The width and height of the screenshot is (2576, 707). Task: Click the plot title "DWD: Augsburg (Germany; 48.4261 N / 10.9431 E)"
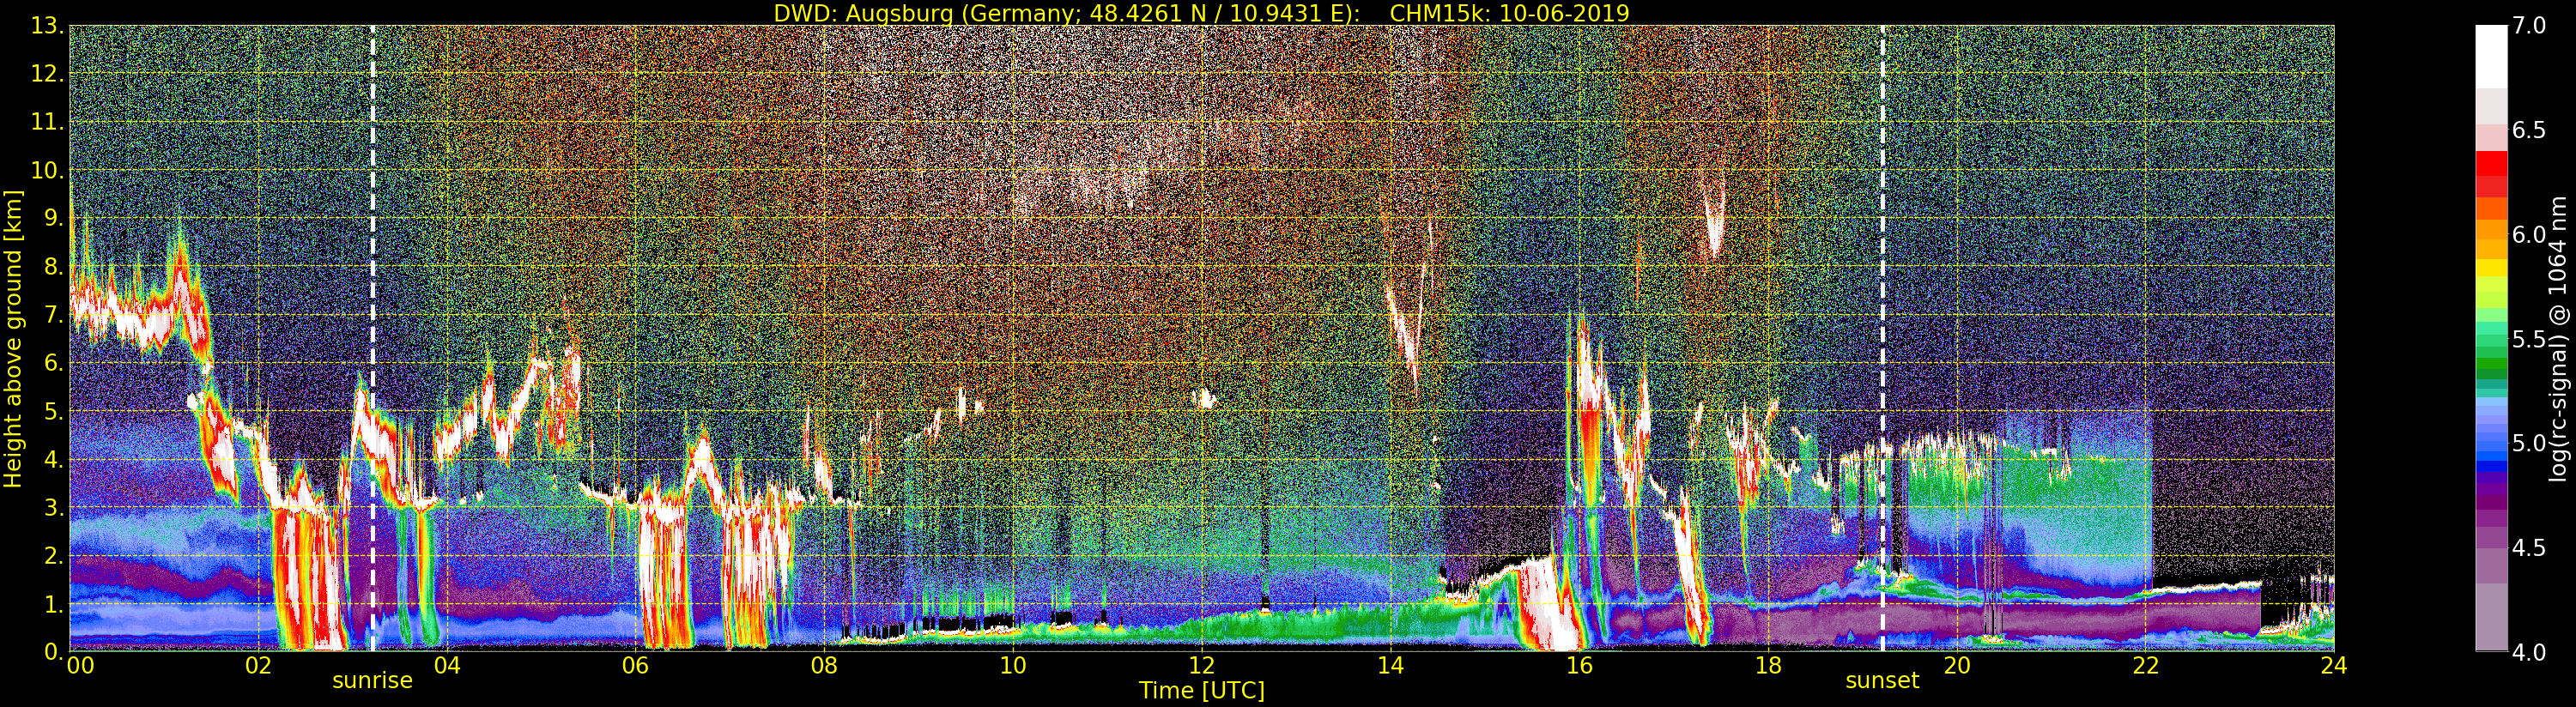coord(1067,13)
